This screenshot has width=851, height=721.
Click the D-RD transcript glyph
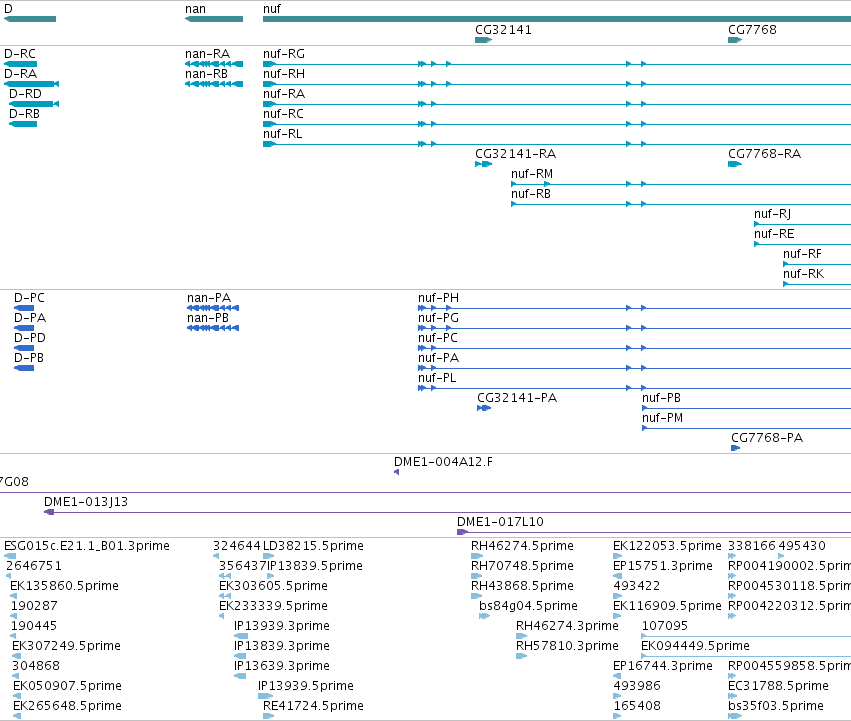point(34,104)
